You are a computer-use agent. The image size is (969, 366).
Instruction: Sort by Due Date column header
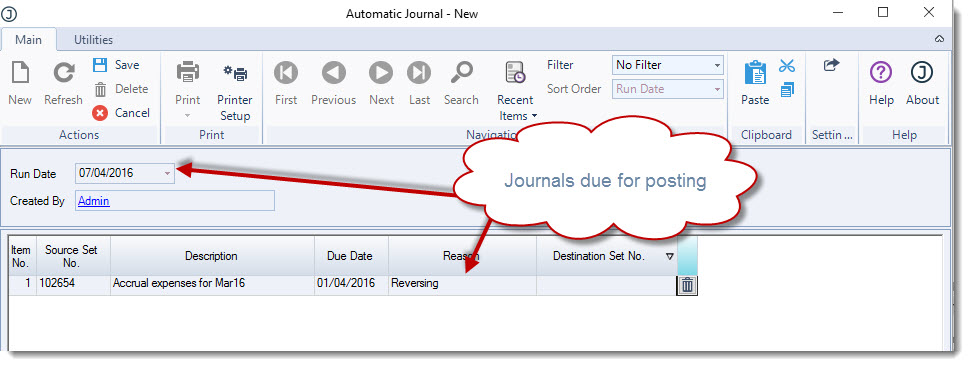[x=352, y=256]
